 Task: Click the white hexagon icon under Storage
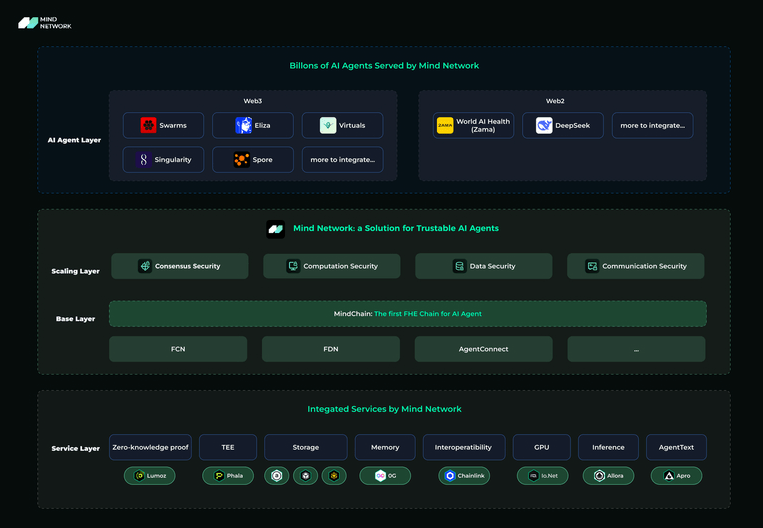(276, 476)
